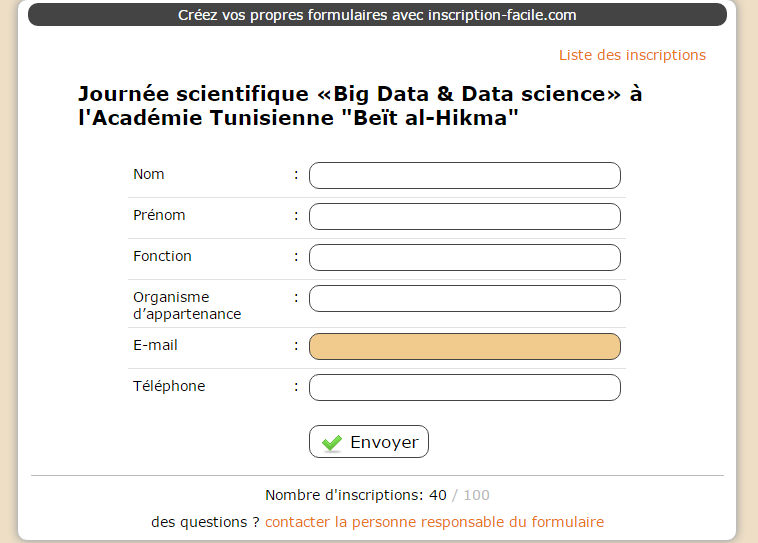The width and height of the screenshot is (758, 543).
Task: Activate the Organisme d'appartenance input
Action: (465, 298)
